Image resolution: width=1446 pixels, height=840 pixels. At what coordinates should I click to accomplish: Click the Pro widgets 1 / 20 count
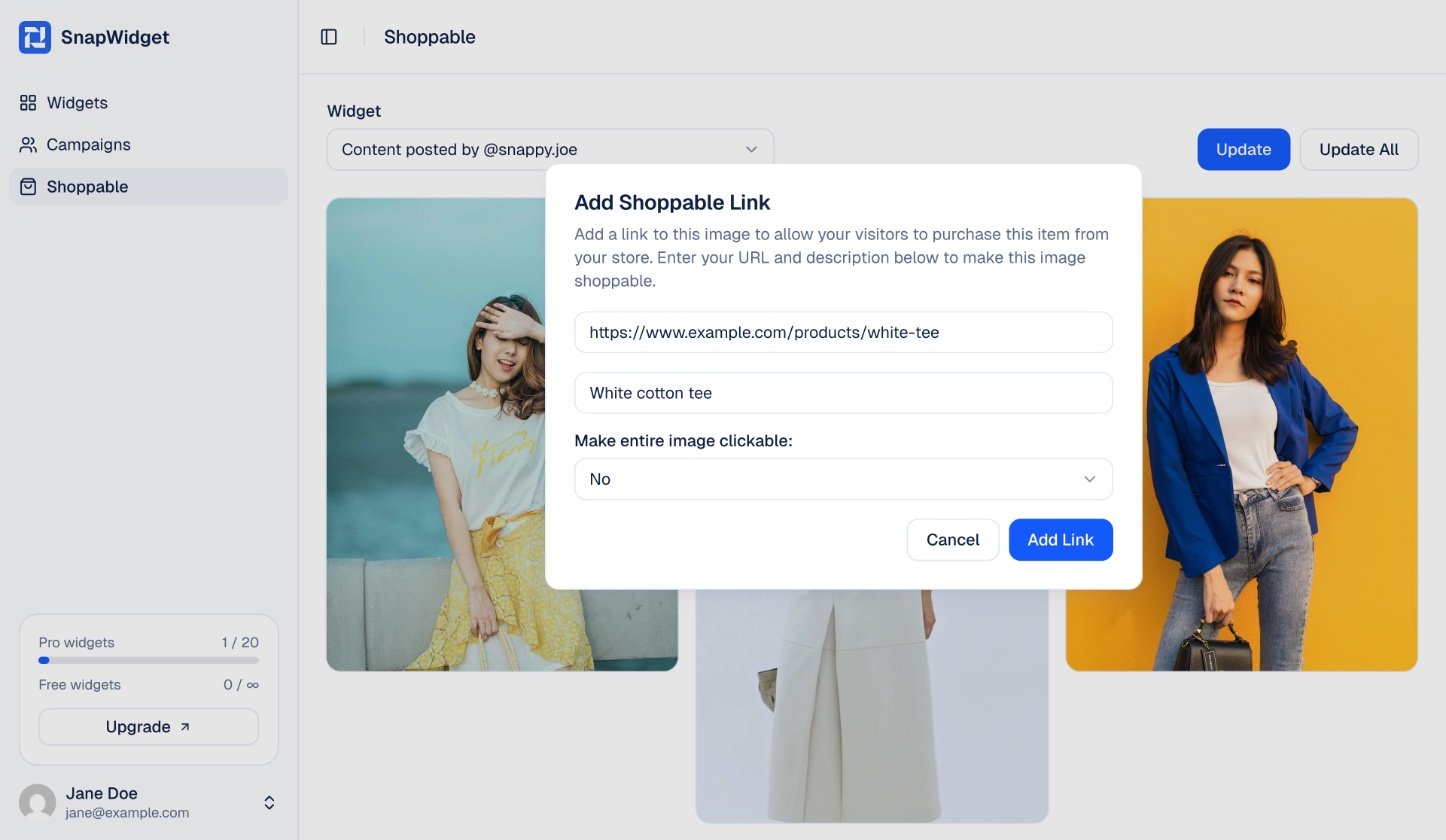coord(240,642)
